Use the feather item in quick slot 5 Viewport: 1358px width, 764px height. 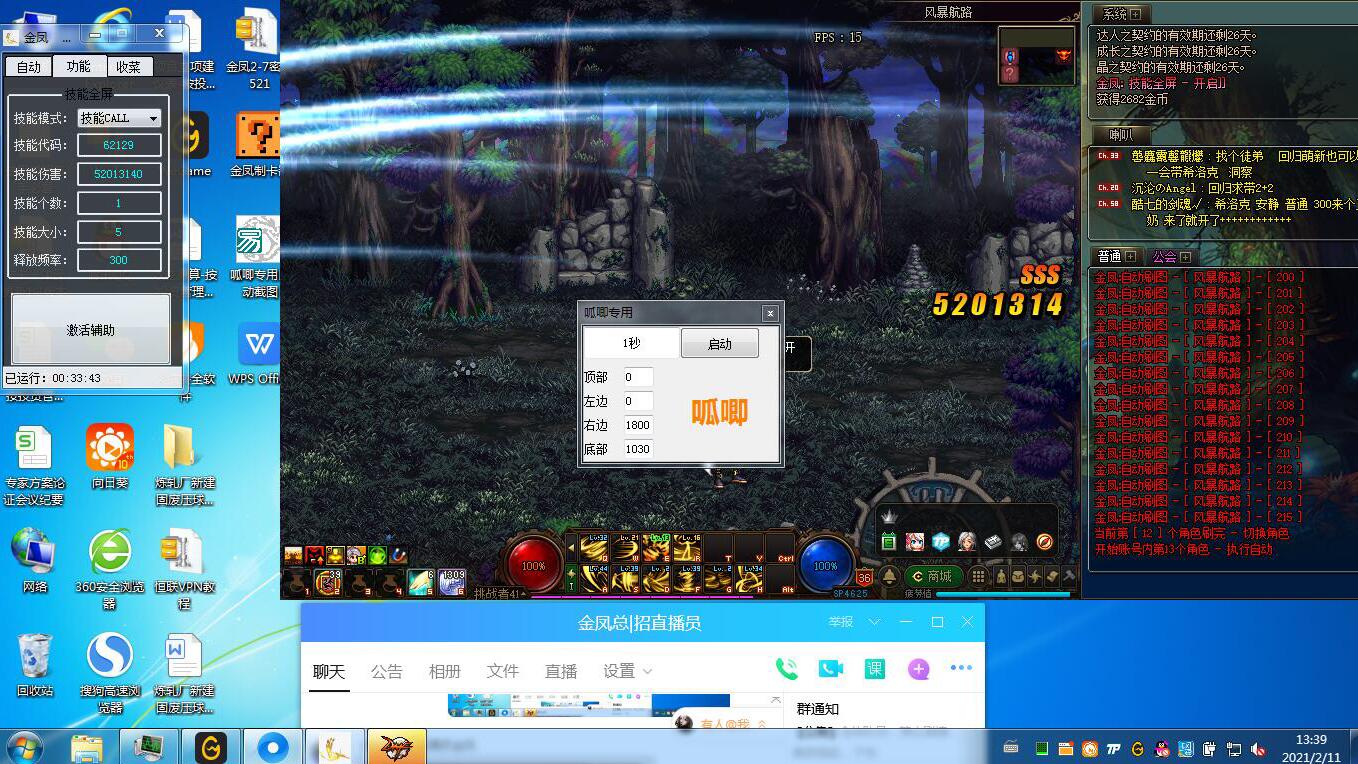421,582
